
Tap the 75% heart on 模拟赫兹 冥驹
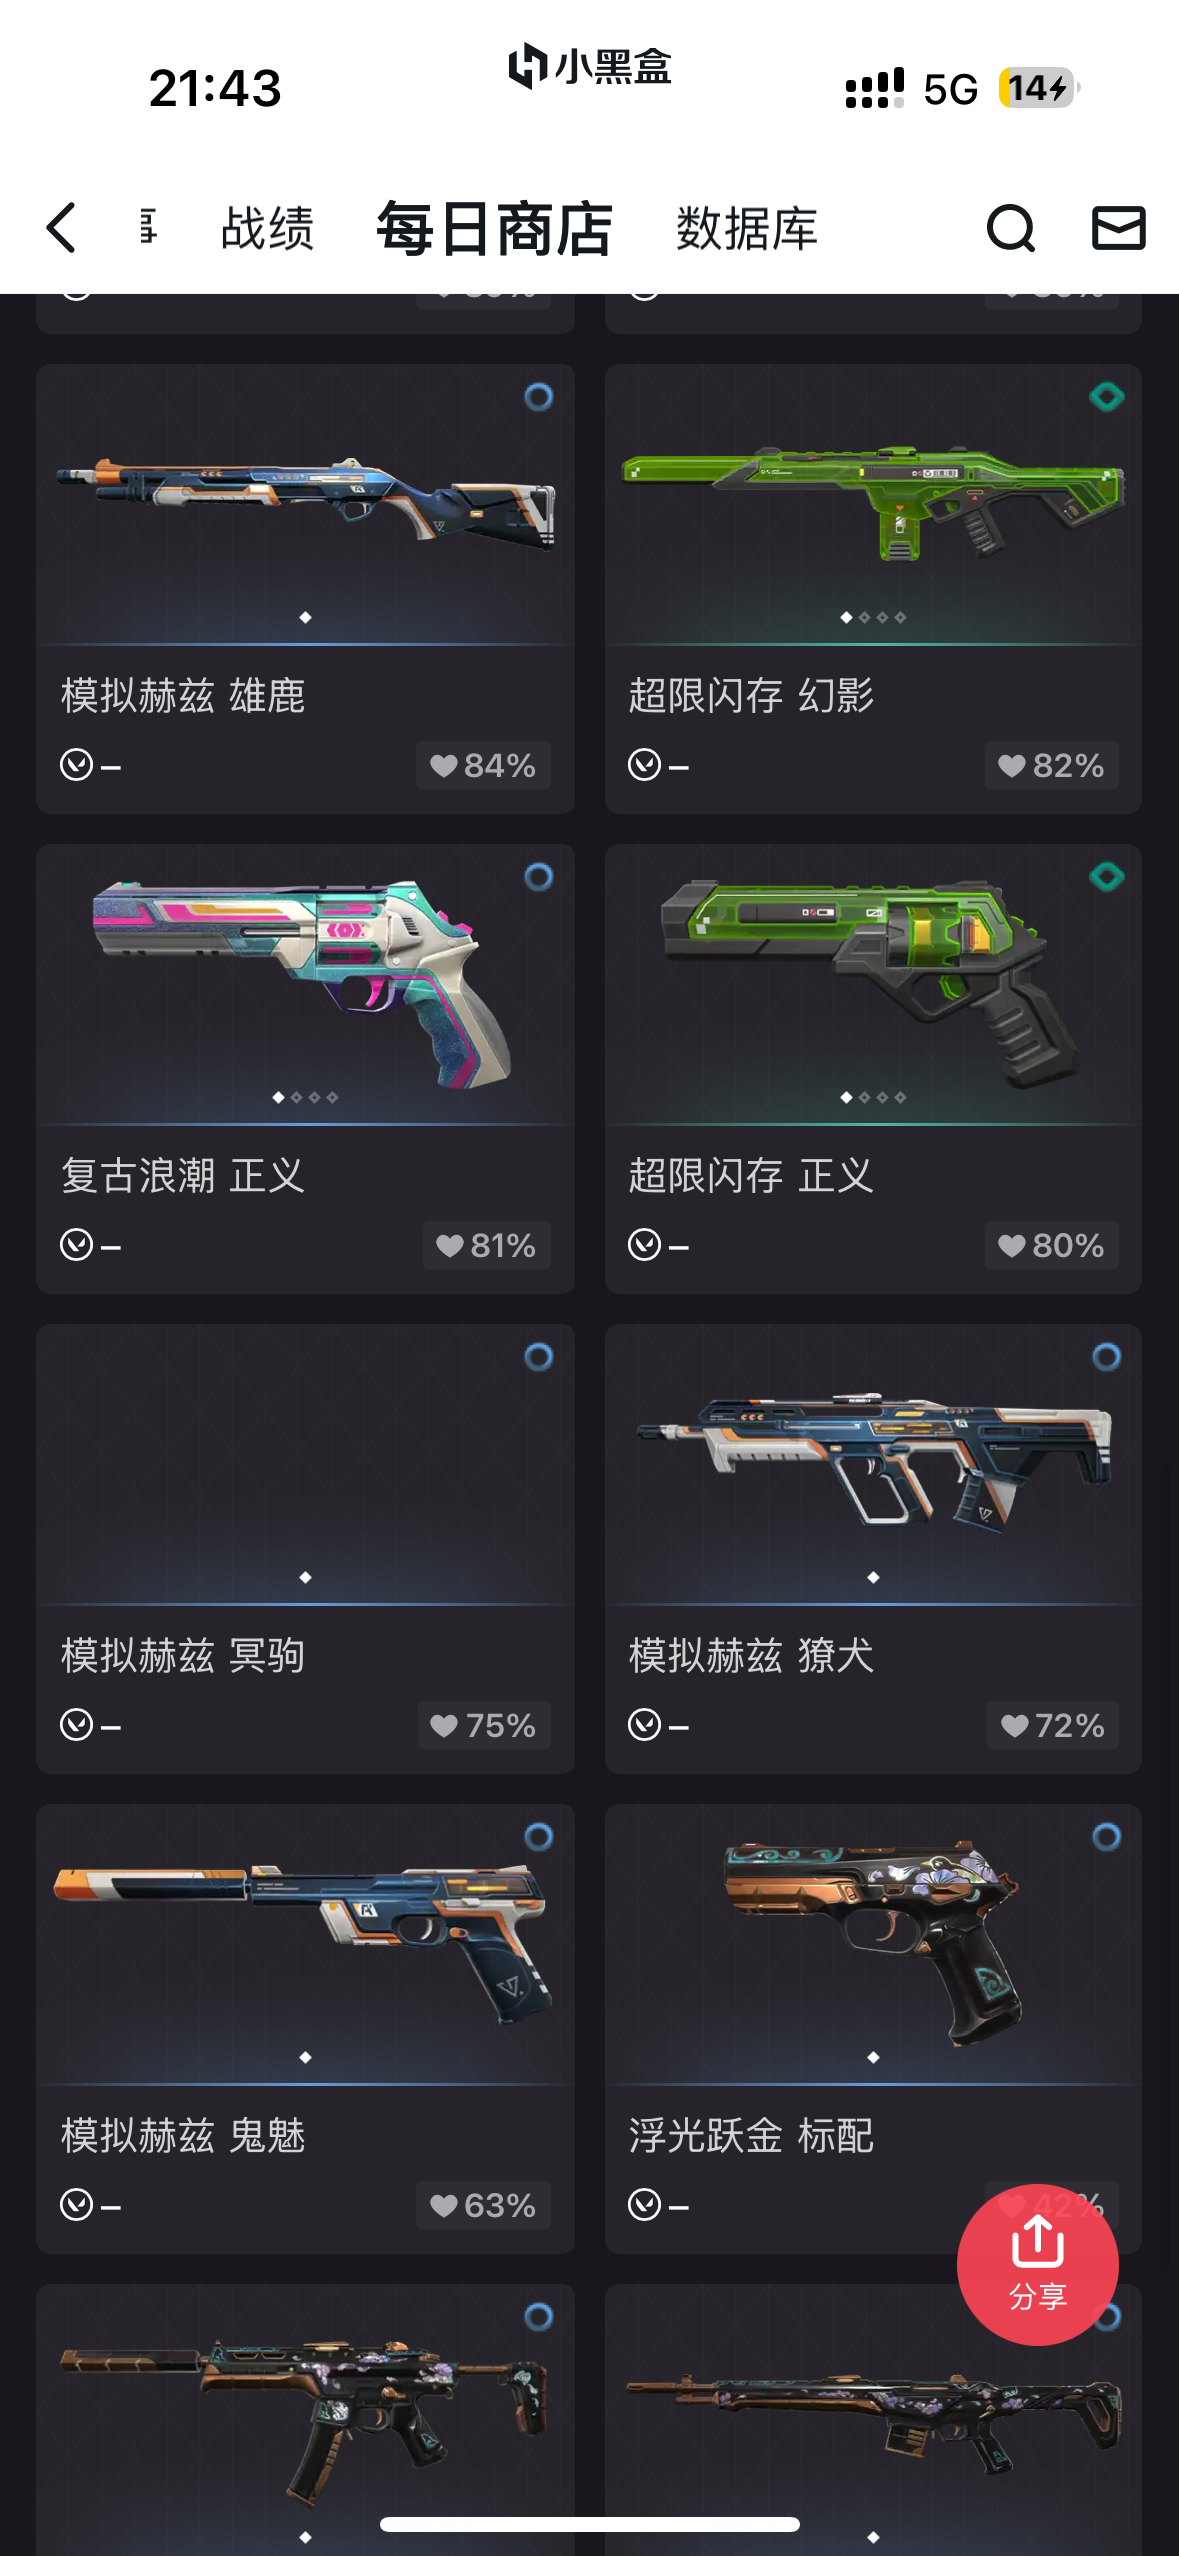484,1725
